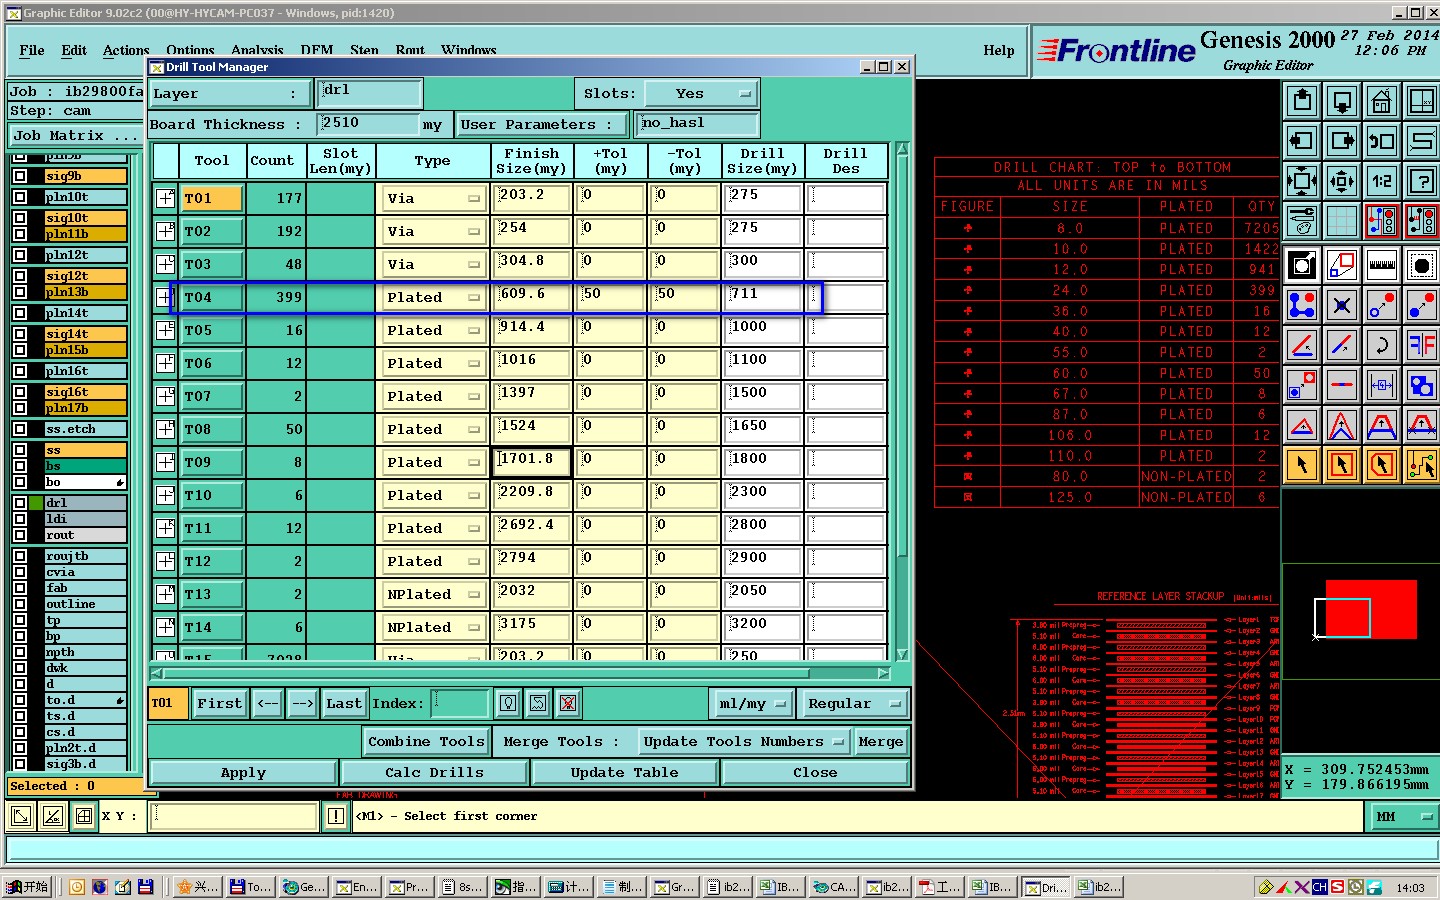Toggle checkbox for sig9b layer
The image size is (1440, 900).
tap(20, 176)
